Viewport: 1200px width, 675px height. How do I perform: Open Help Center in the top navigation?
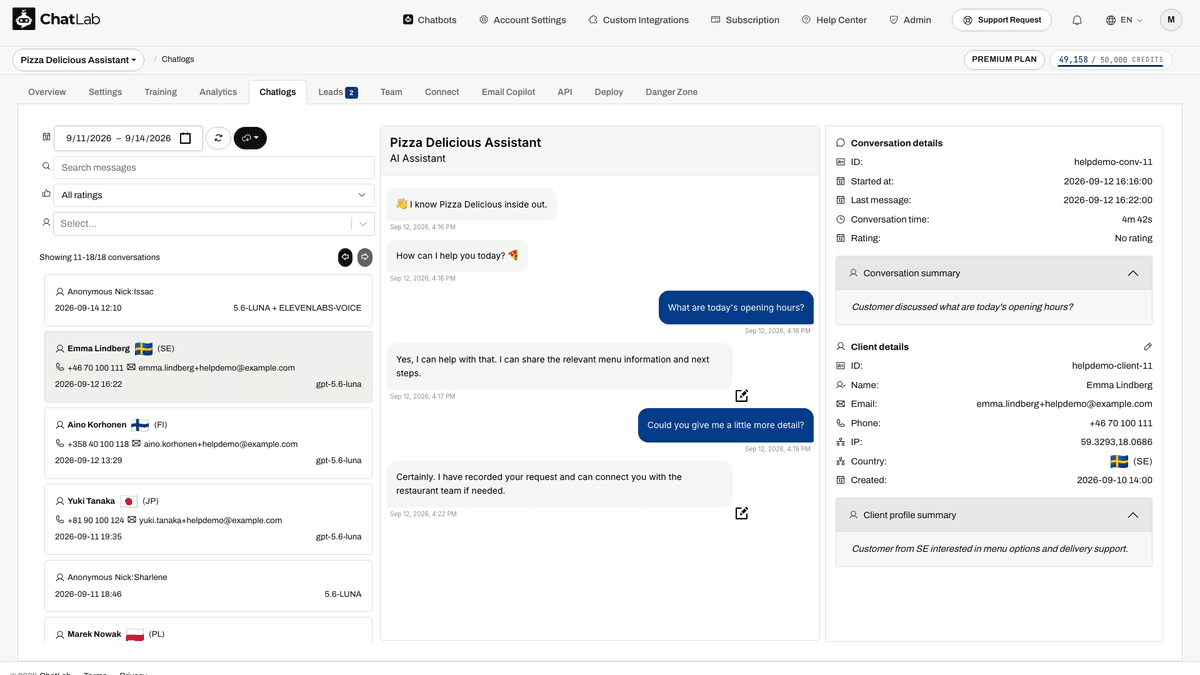[x=834, y=20]
